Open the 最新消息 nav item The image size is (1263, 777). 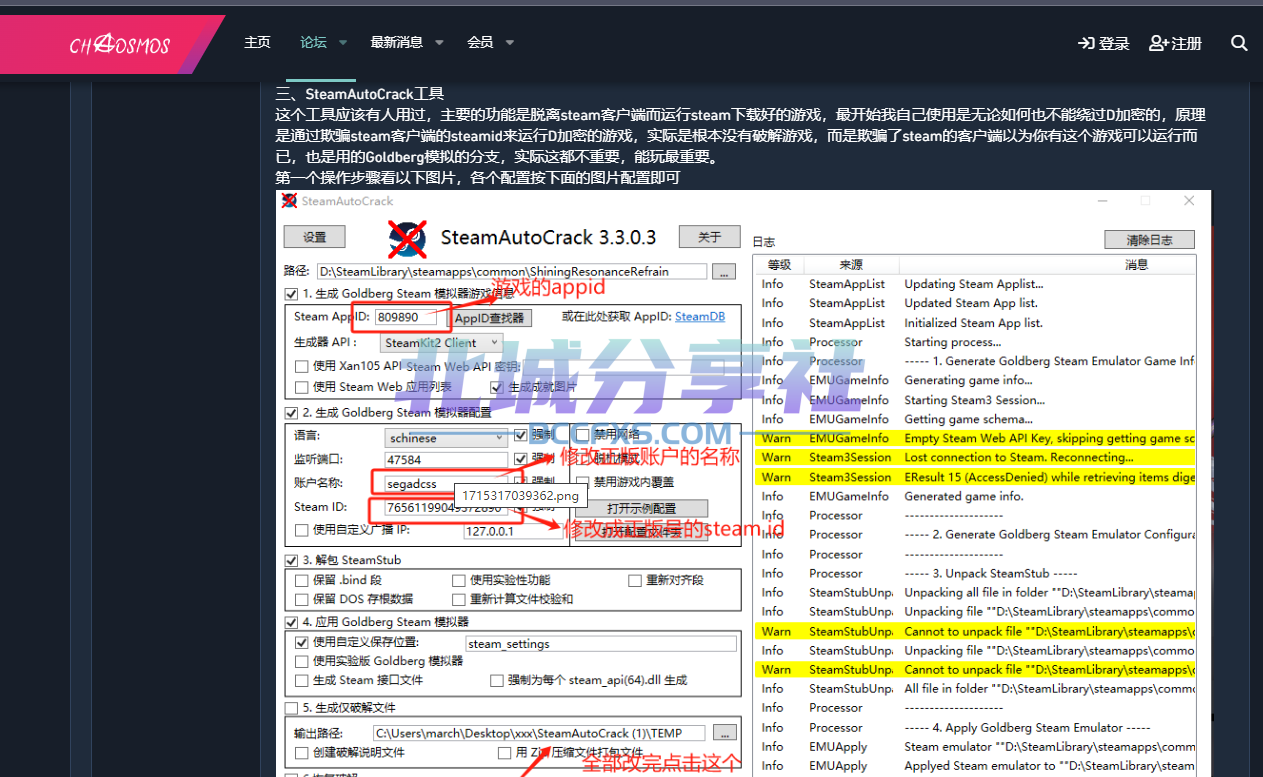396,42
